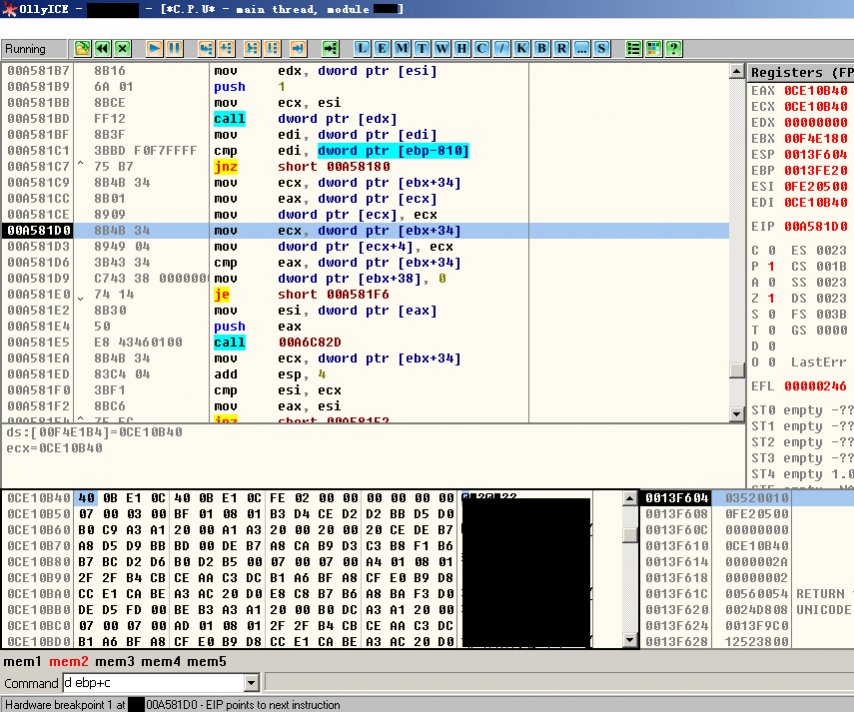Open Executable modules with E button
This screenshot has width=854, height=712.
point(382,49)
